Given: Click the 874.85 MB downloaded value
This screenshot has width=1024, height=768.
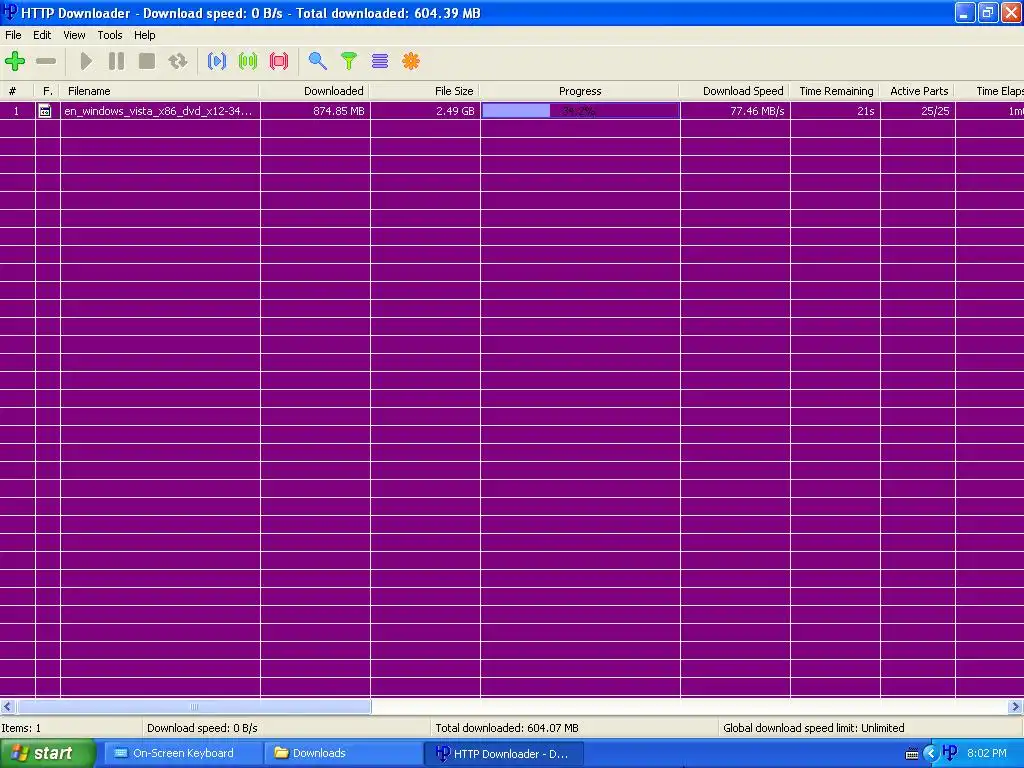Looking at the screenshot, I should click(338, 111).
